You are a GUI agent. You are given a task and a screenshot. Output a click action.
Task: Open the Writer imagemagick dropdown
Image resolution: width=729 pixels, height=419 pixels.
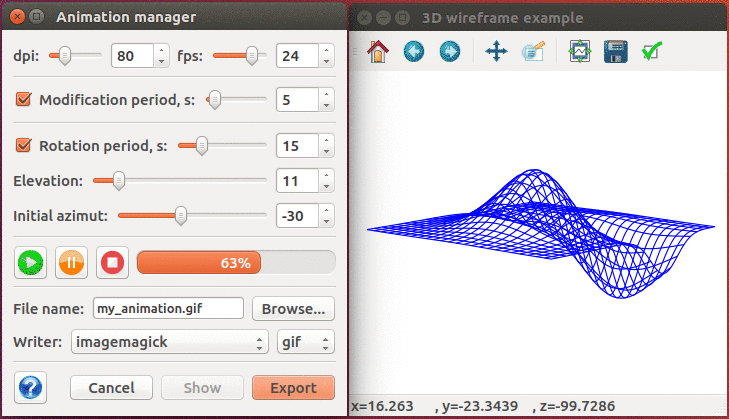coord(170,342)
